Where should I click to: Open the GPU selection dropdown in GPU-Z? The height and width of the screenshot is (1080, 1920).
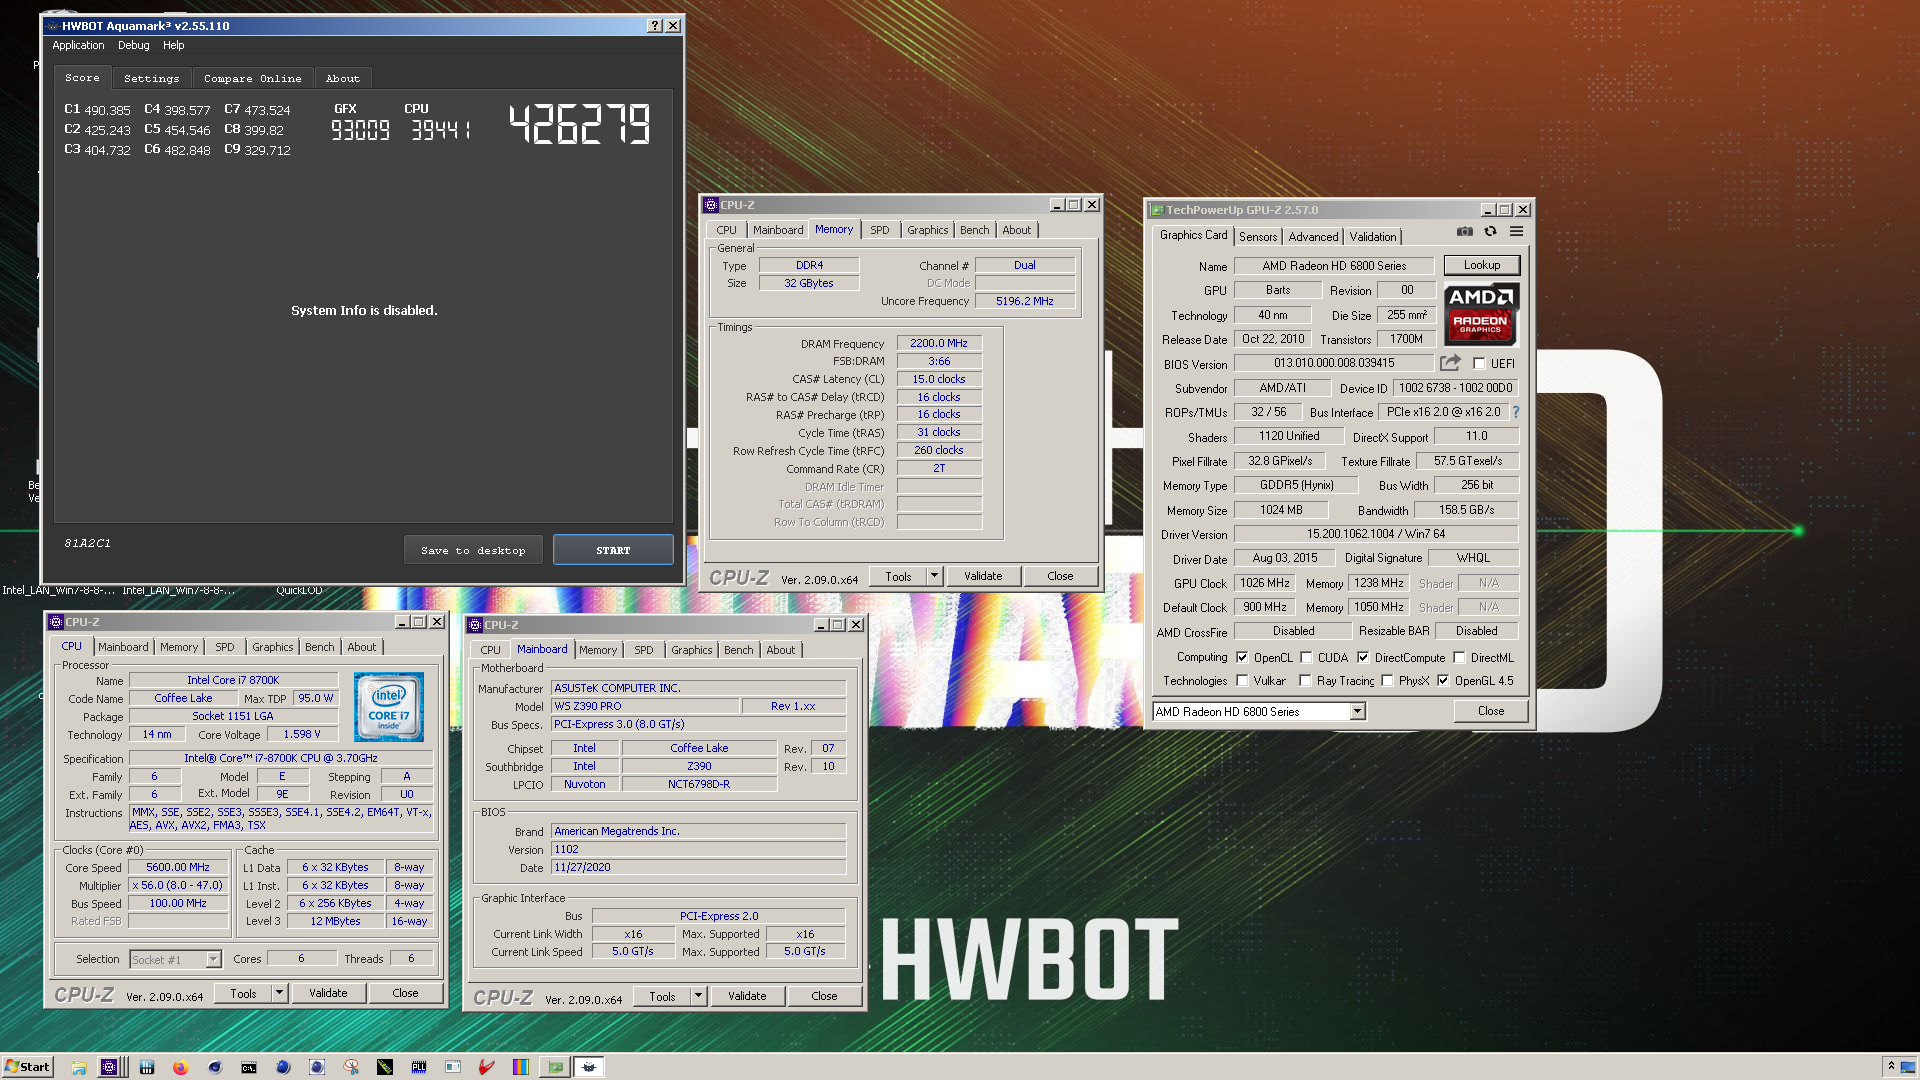[x=1357, y=712]
